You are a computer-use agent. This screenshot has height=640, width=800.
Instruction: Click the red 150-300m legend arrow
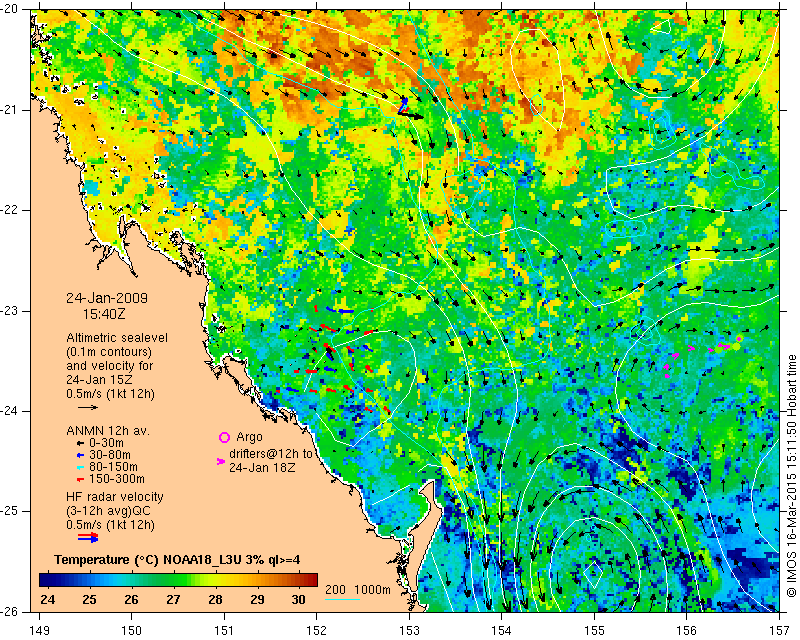[x=80, y=479]
